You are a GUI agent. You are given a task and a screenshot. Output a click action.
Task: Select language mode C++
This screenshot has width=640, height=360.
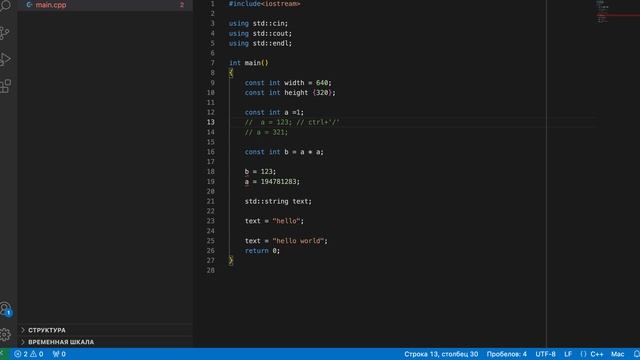coord(597,354)
